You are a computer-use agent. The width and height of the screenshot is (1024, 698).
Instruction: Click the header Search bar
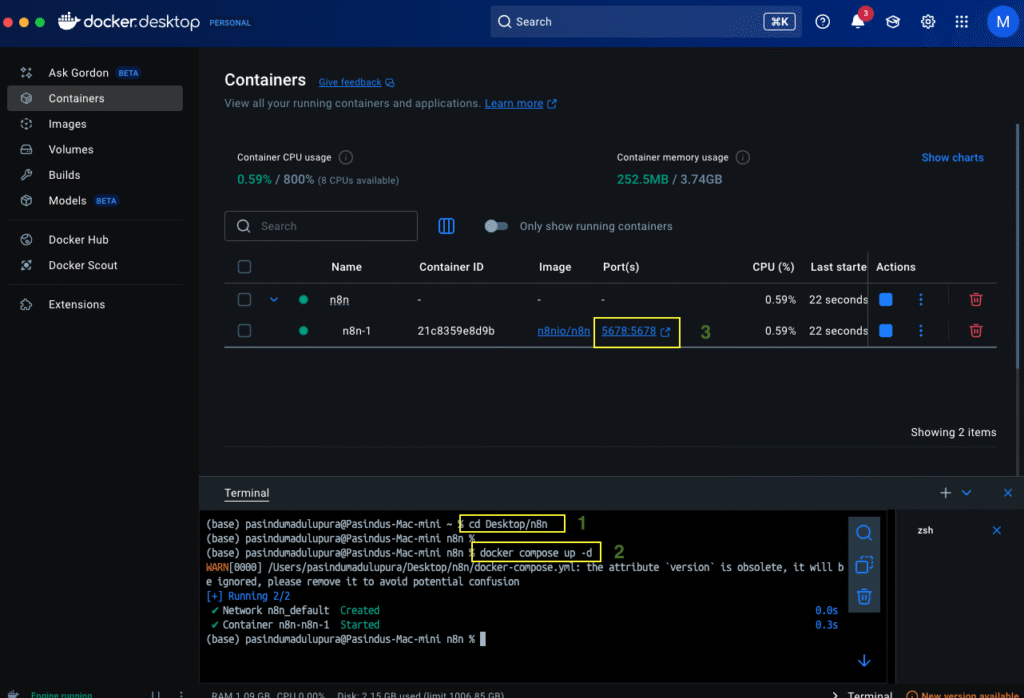(x=646, y=22)
